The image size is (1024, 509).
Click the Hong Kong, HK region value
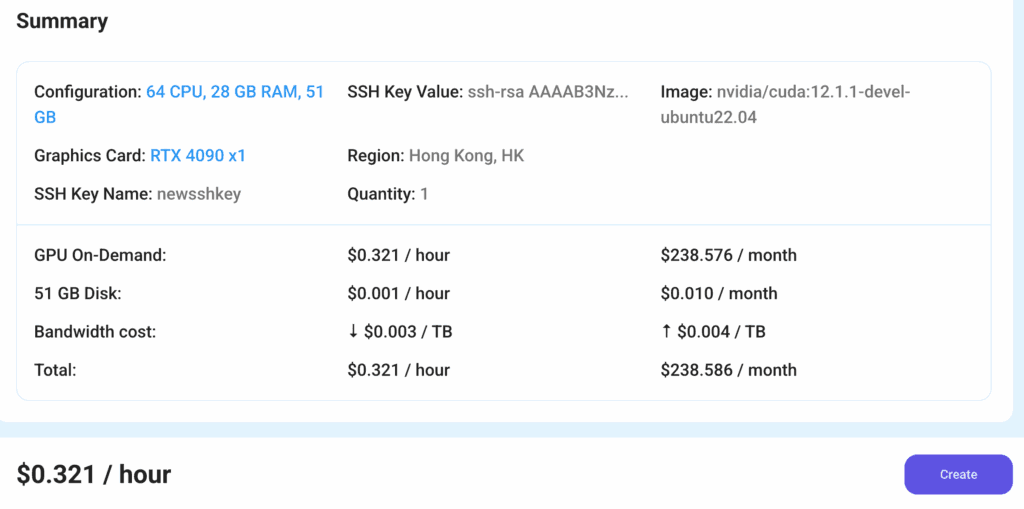click(x=466, y=156)
